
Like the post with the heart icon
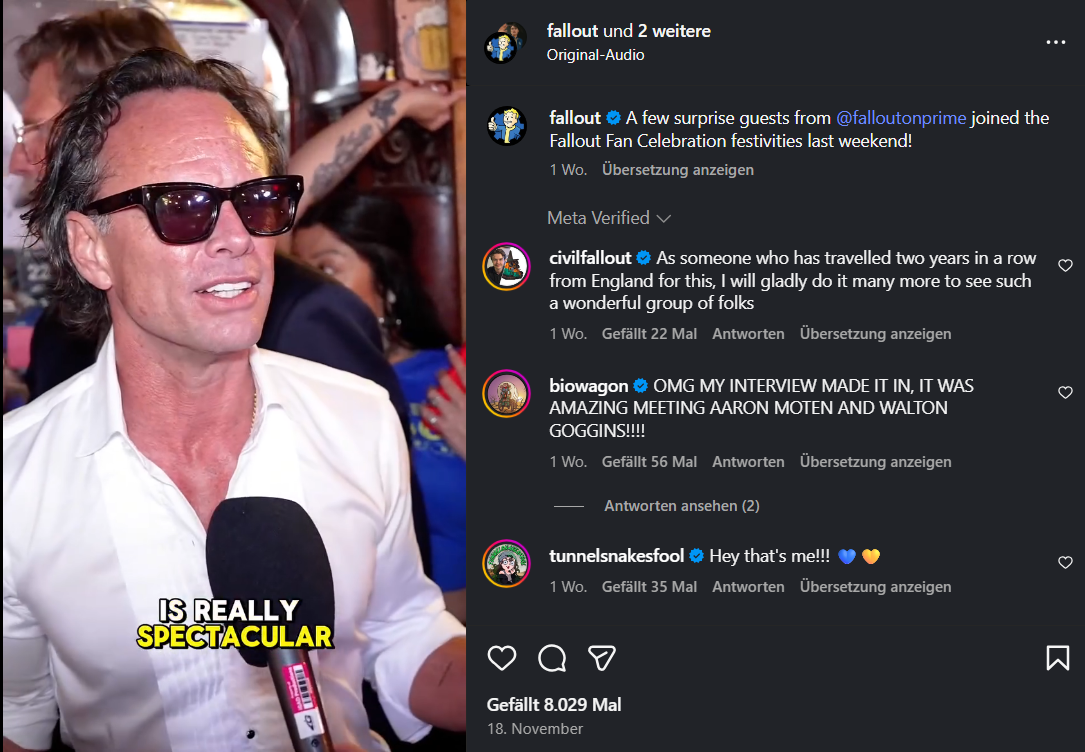502,658
